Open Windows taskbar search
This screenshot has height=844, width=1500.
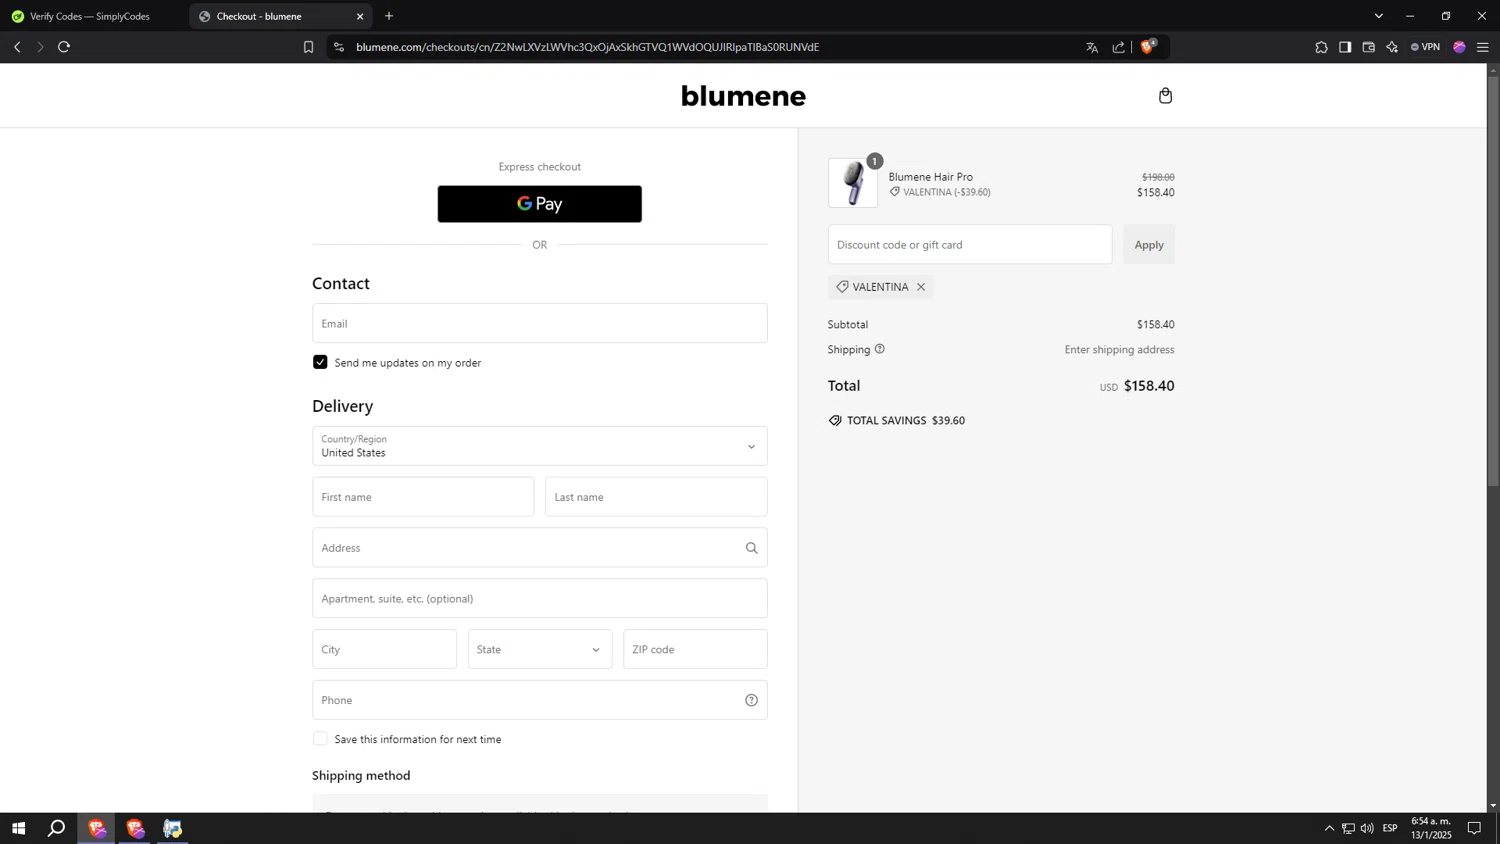57,828
